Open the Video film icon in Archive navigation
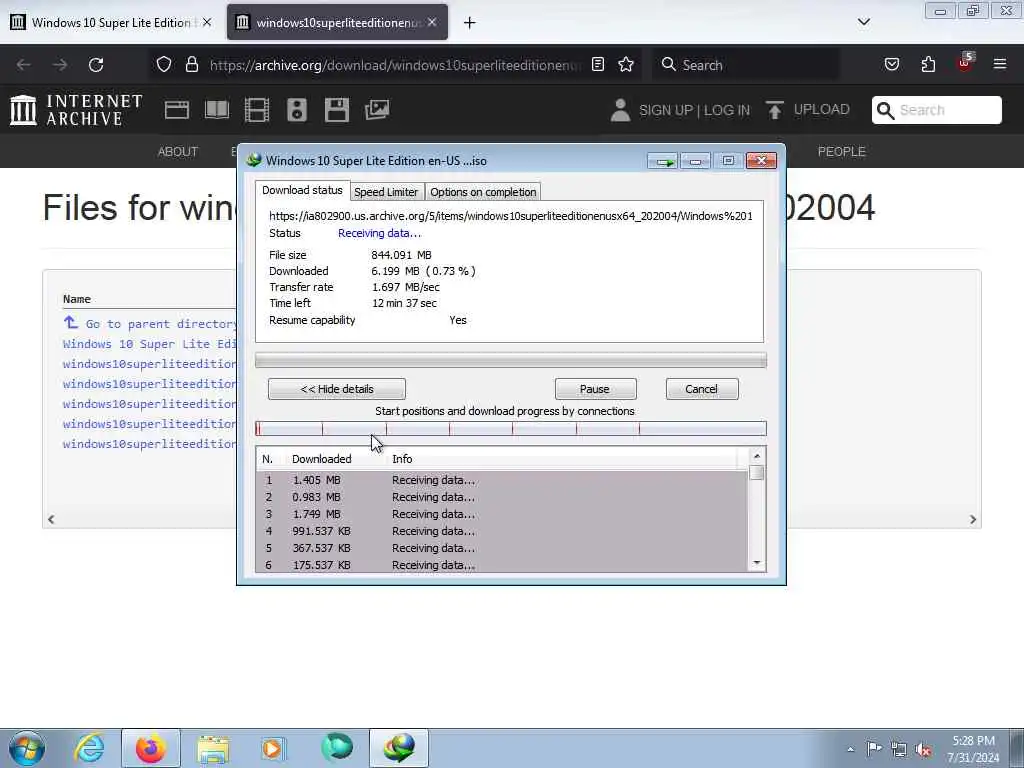 pos(257,110)
